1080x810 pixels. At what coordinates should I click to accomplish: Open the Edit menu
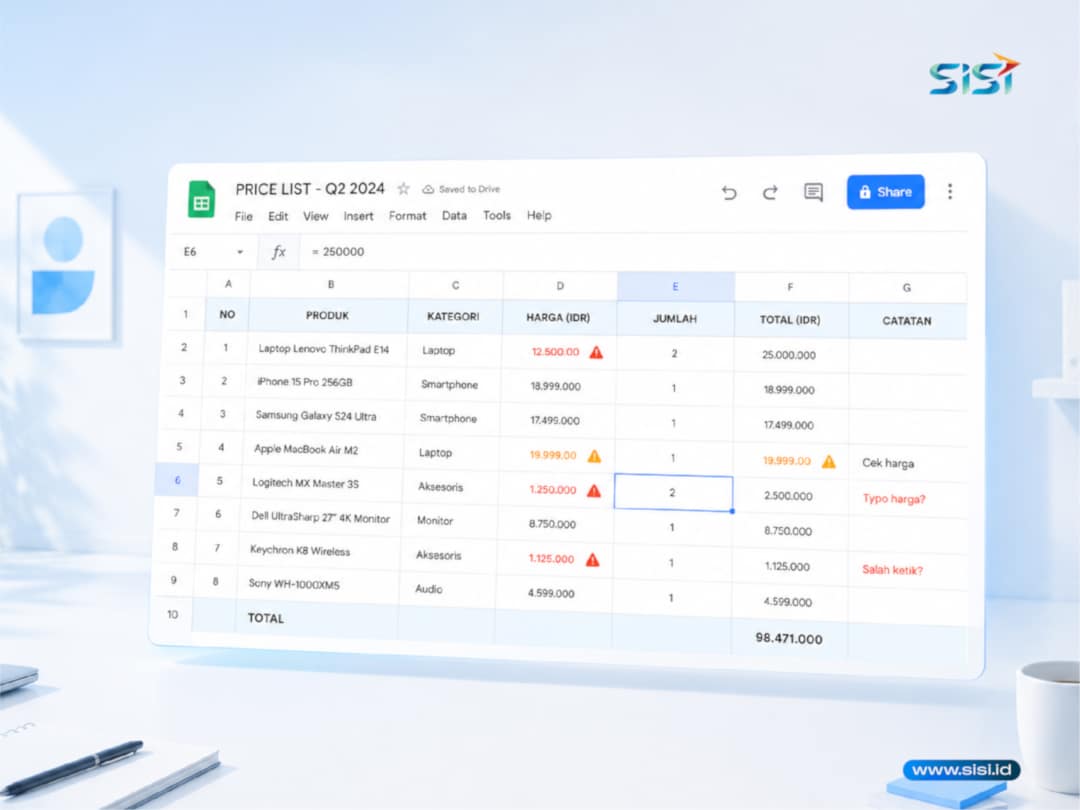(x=278, y=216)
